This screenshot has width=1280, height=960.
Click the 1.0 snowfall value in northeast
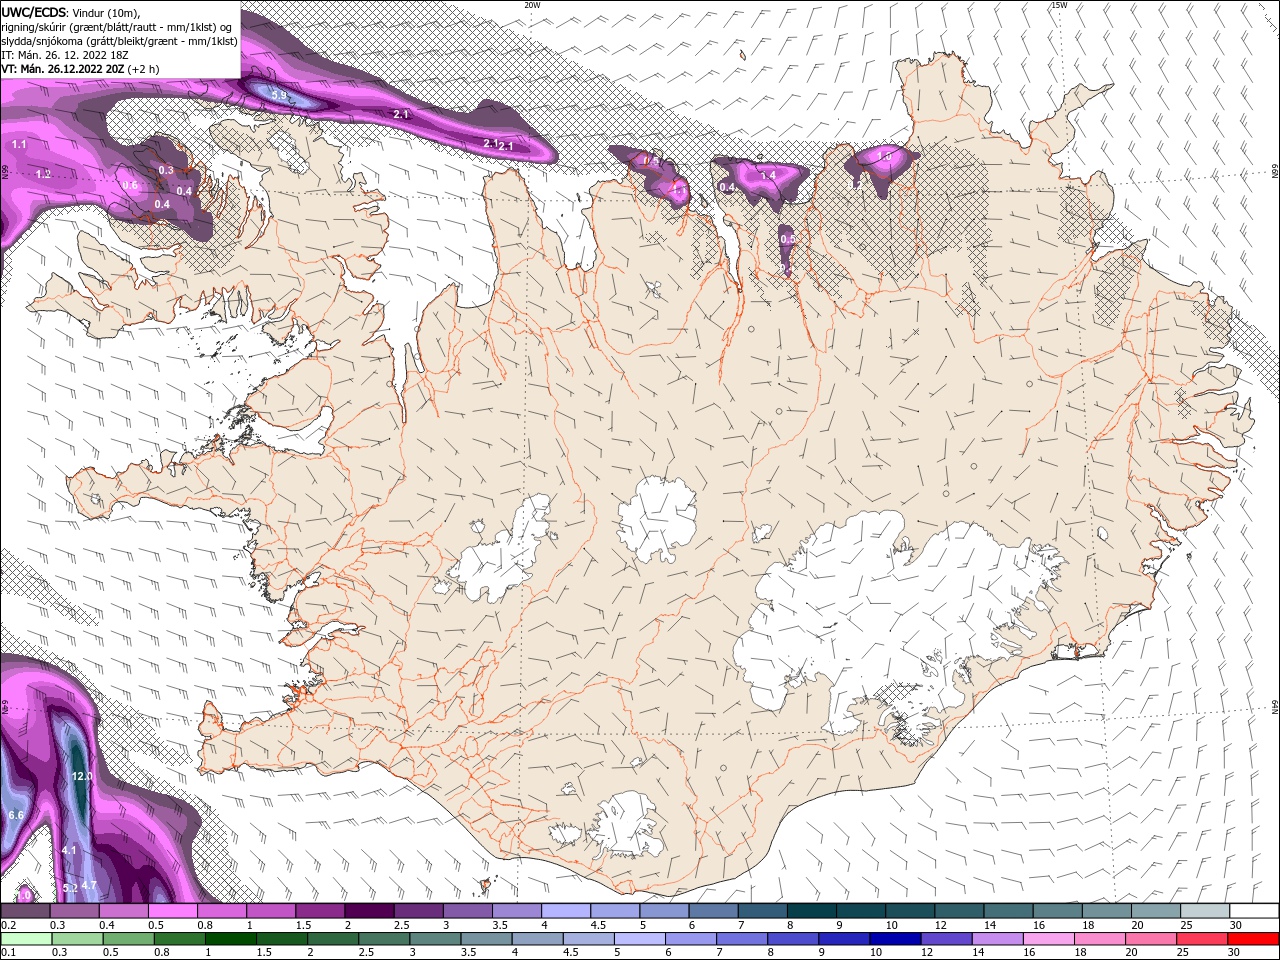click(x=884, y=156)
